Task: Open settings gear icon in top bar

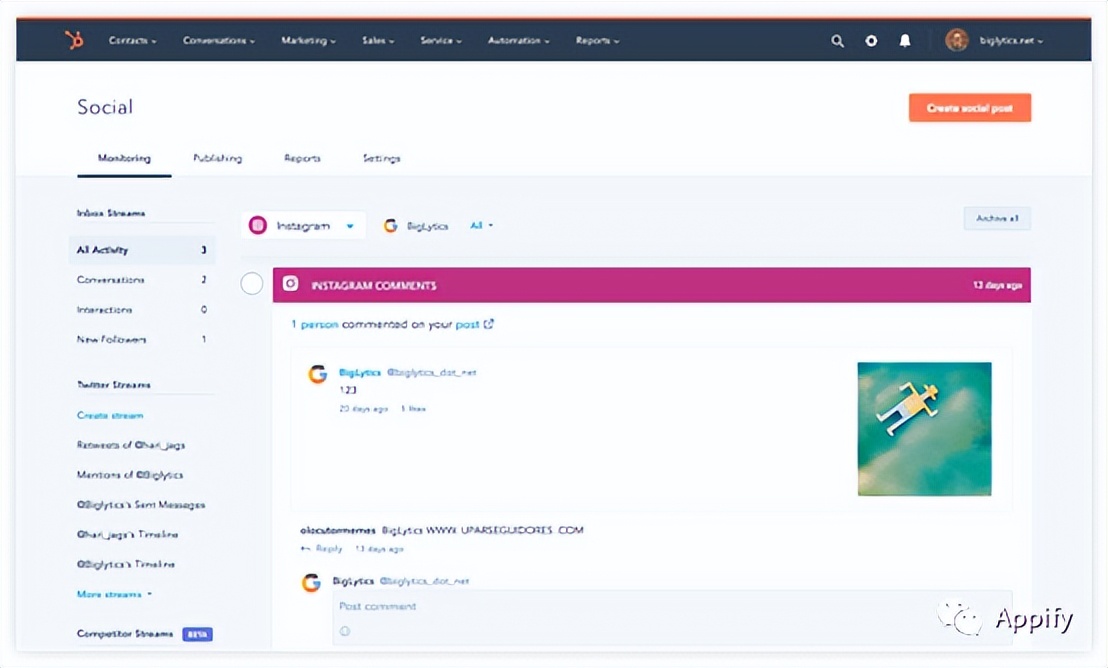Action: [871, 41]
